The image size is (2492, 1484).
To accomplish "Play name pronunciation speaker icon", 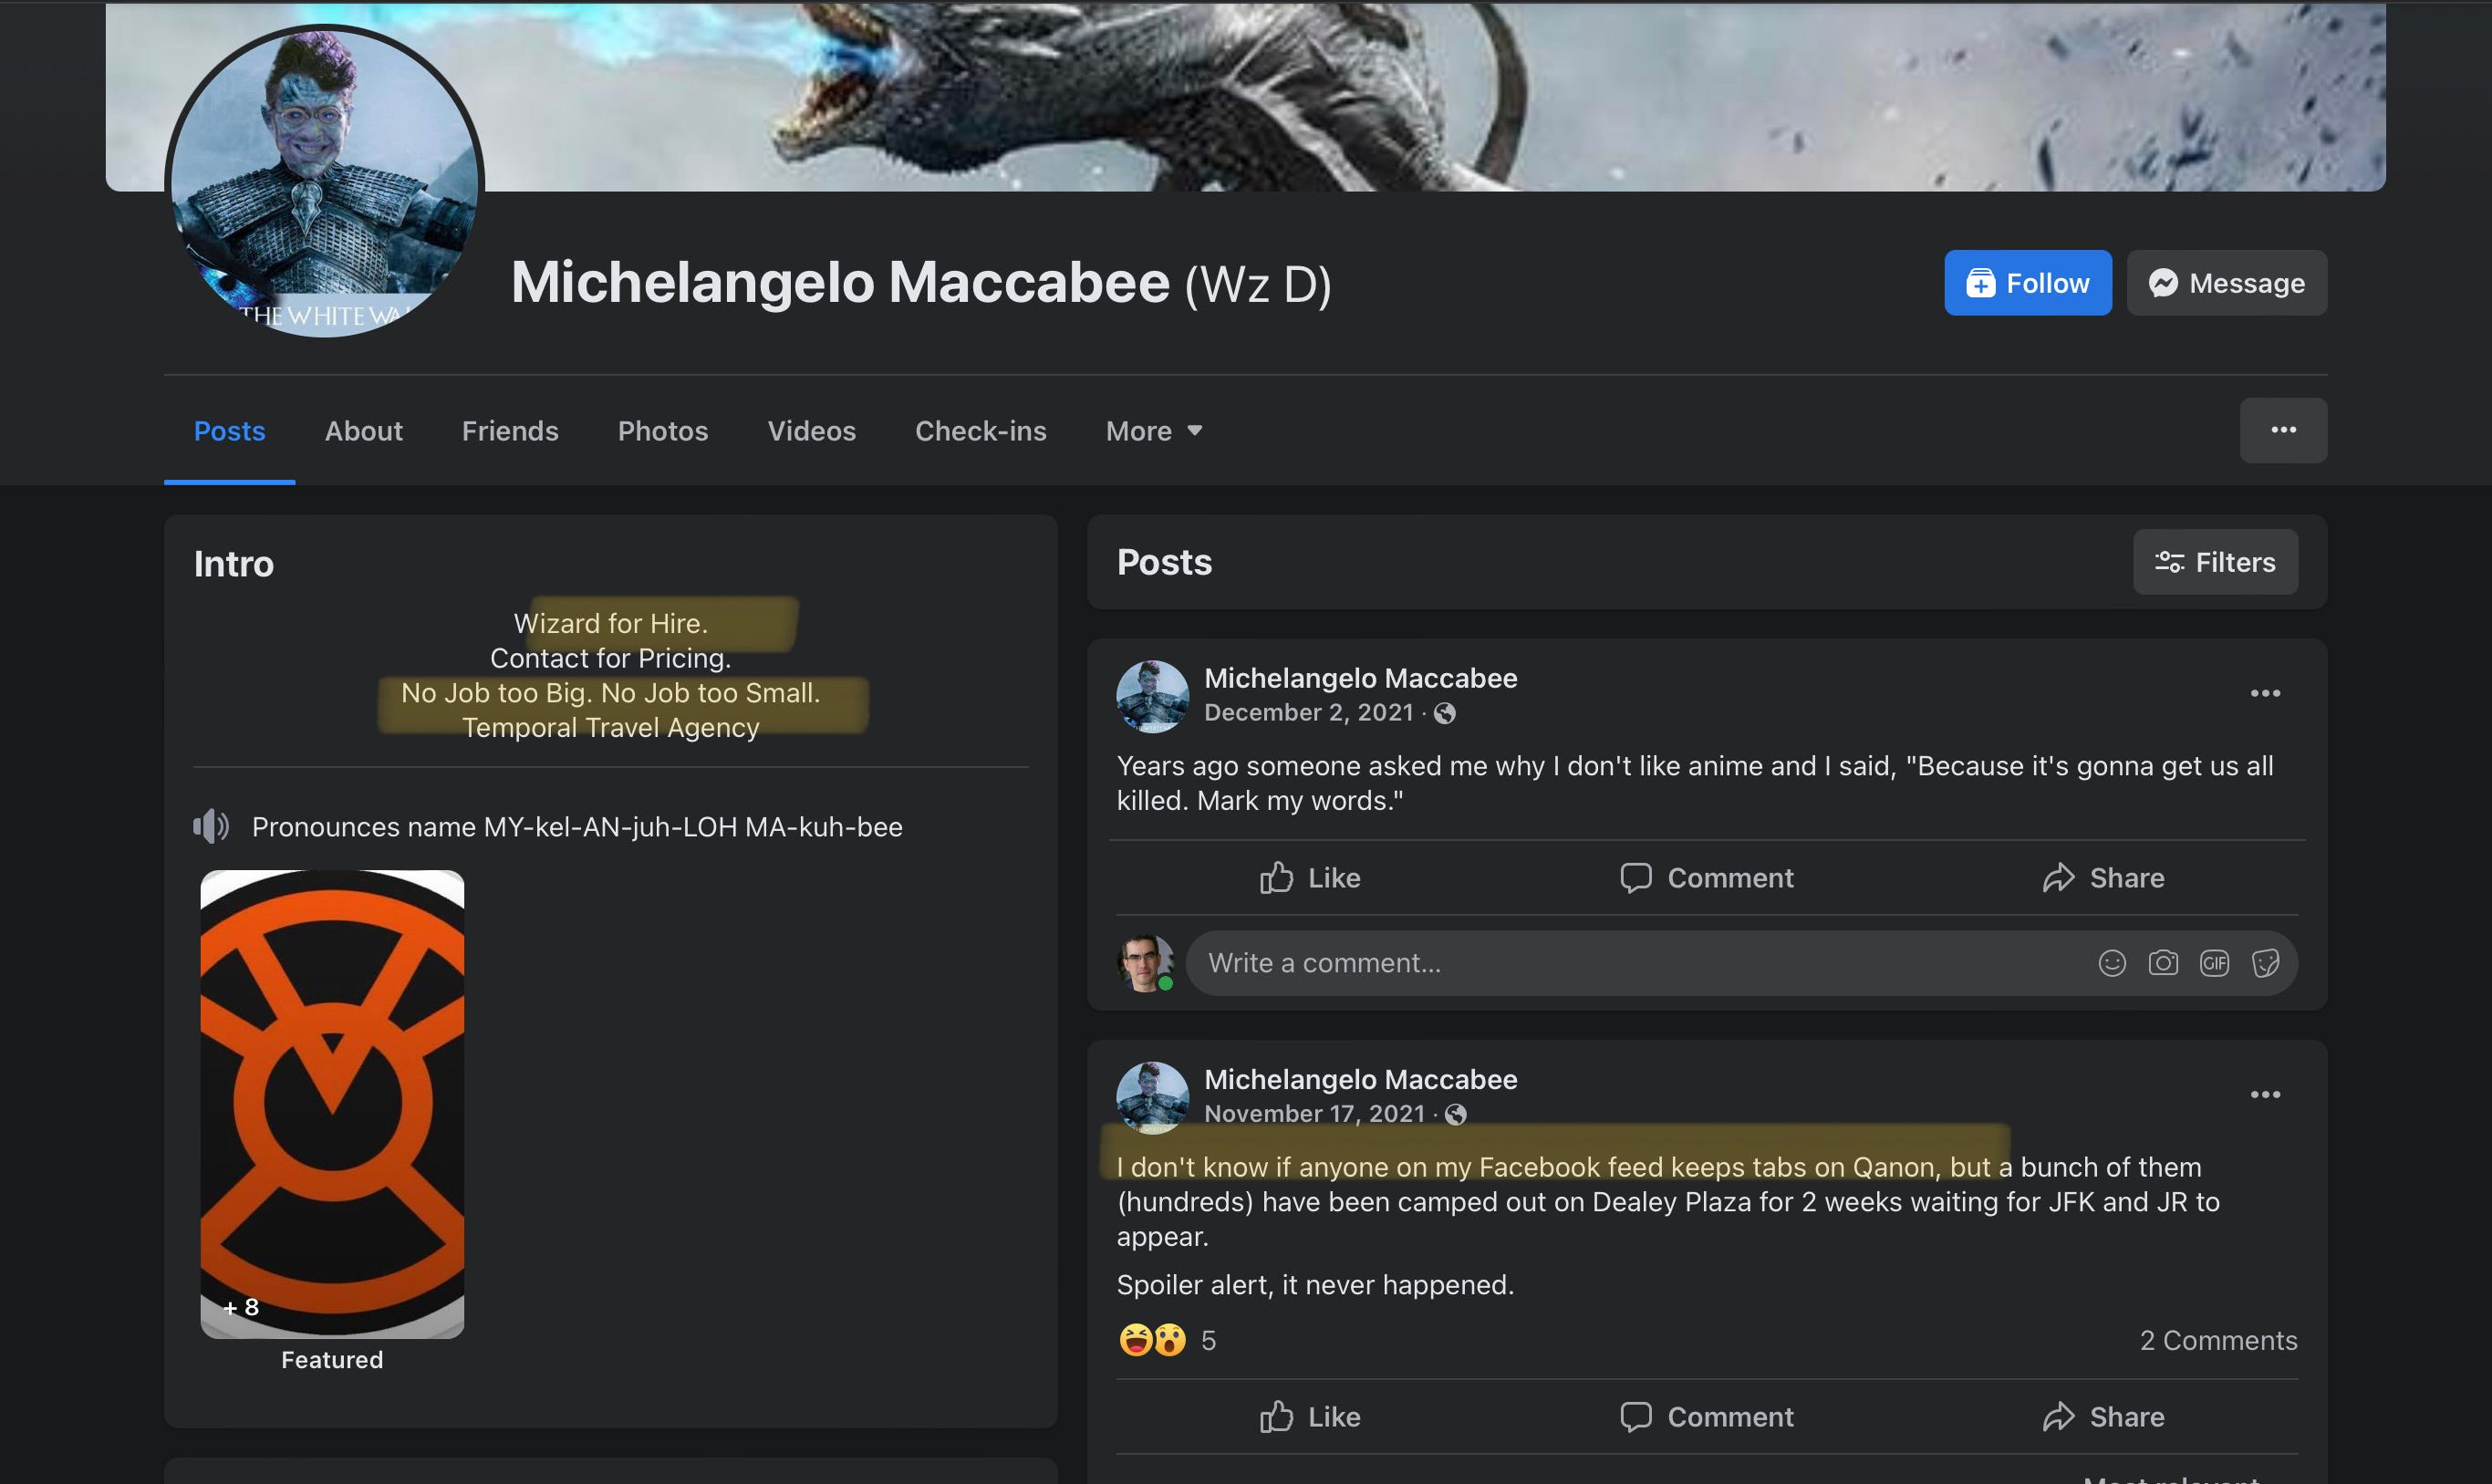I will [211, 827].
